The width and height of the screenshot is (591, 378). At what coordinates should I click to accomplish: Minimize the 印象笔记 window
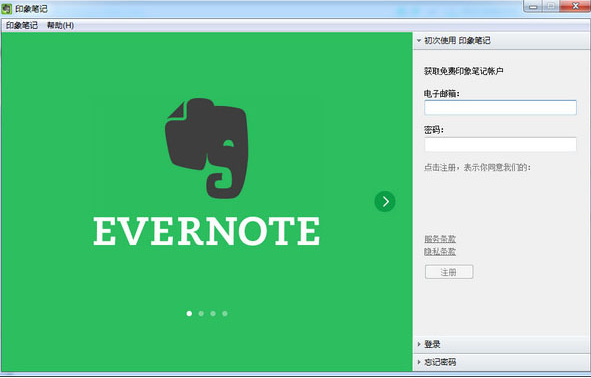(x=533, y=6)
